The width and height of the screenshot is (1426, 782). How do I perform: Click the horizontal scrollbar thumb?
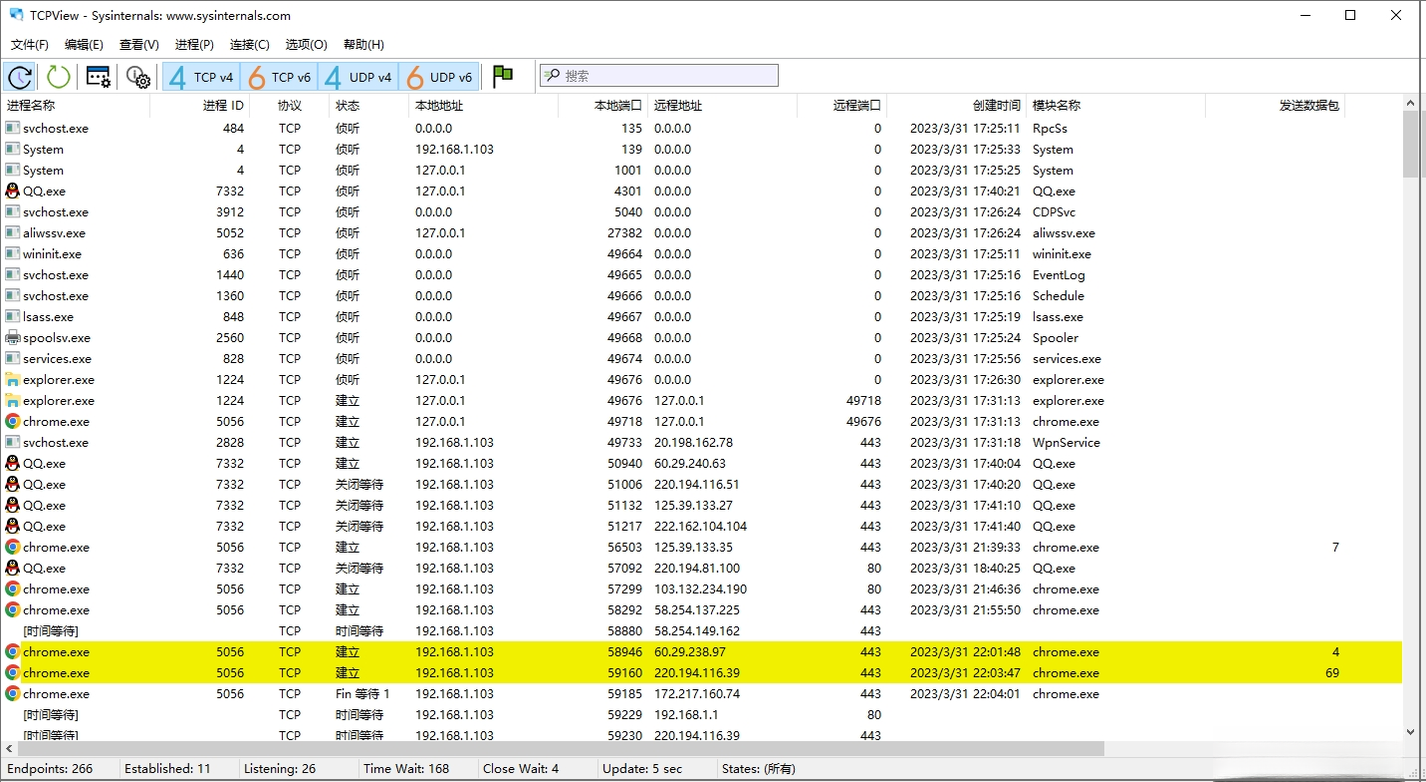561,749
